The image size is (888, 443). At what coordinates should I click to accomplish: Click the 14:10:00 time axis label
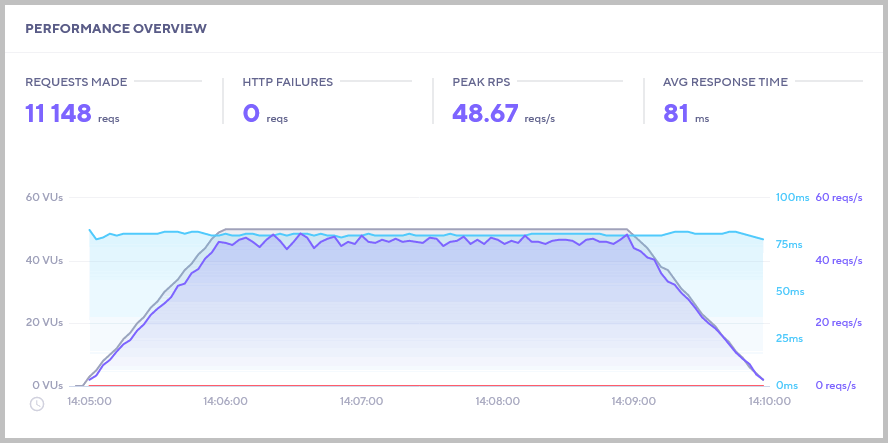pos(769,402)
